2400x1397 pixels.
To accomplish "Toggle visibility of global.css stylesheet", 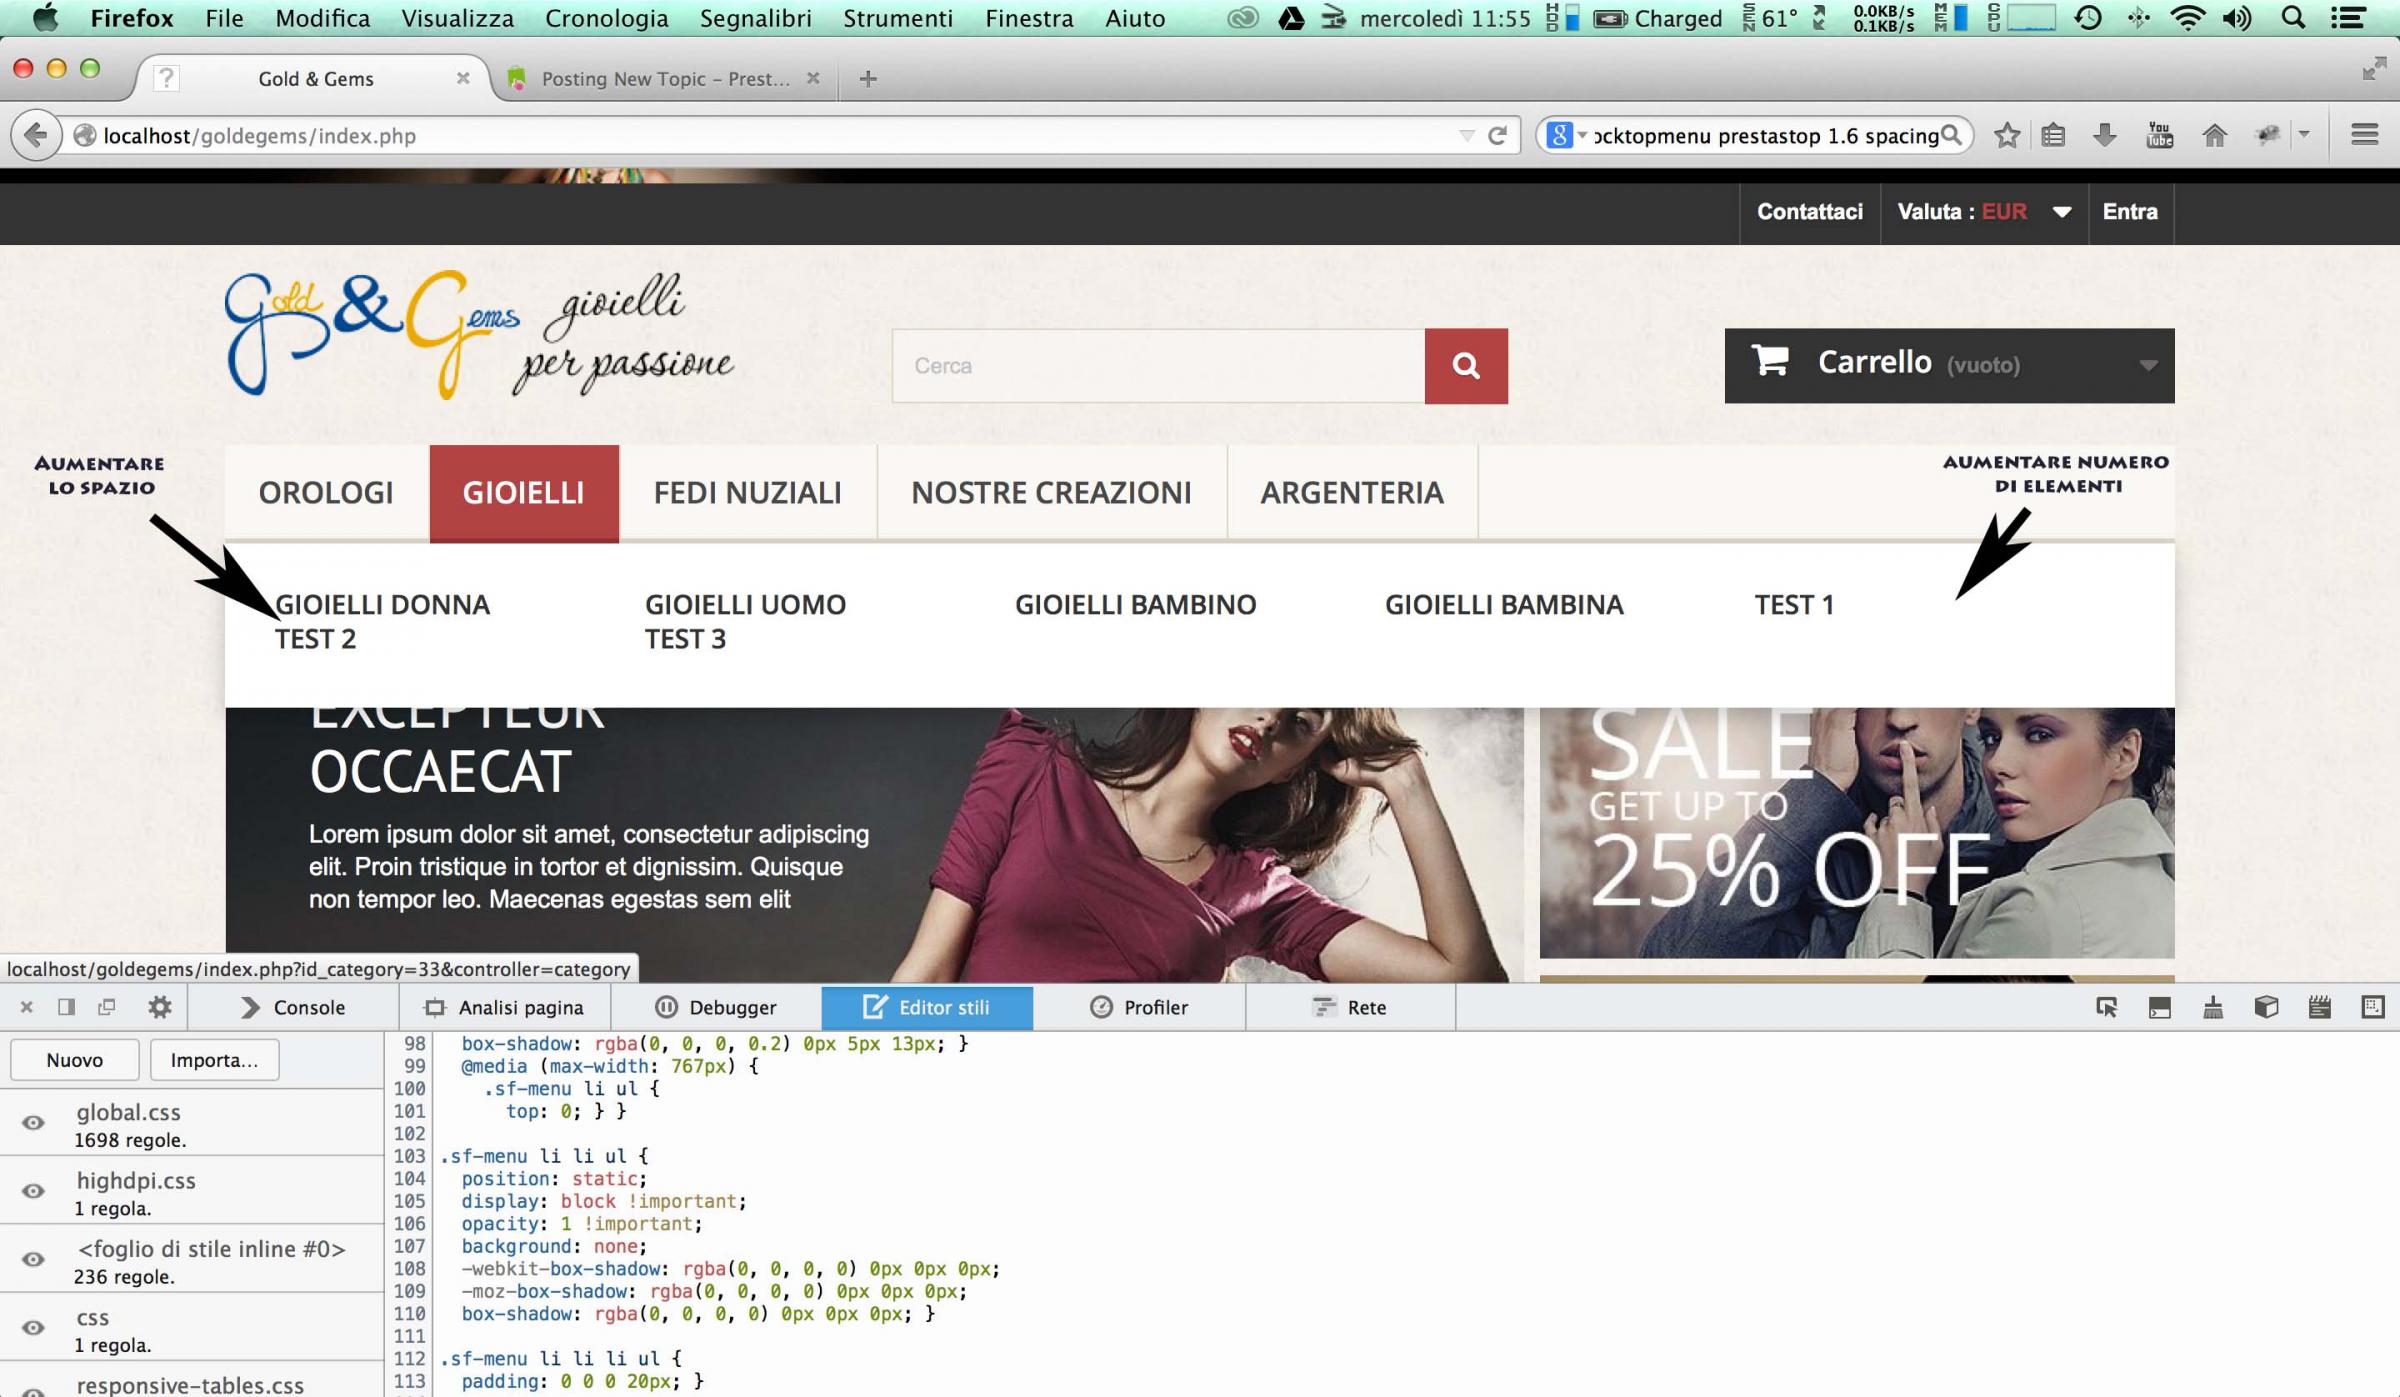I will tap(33, 1123).
